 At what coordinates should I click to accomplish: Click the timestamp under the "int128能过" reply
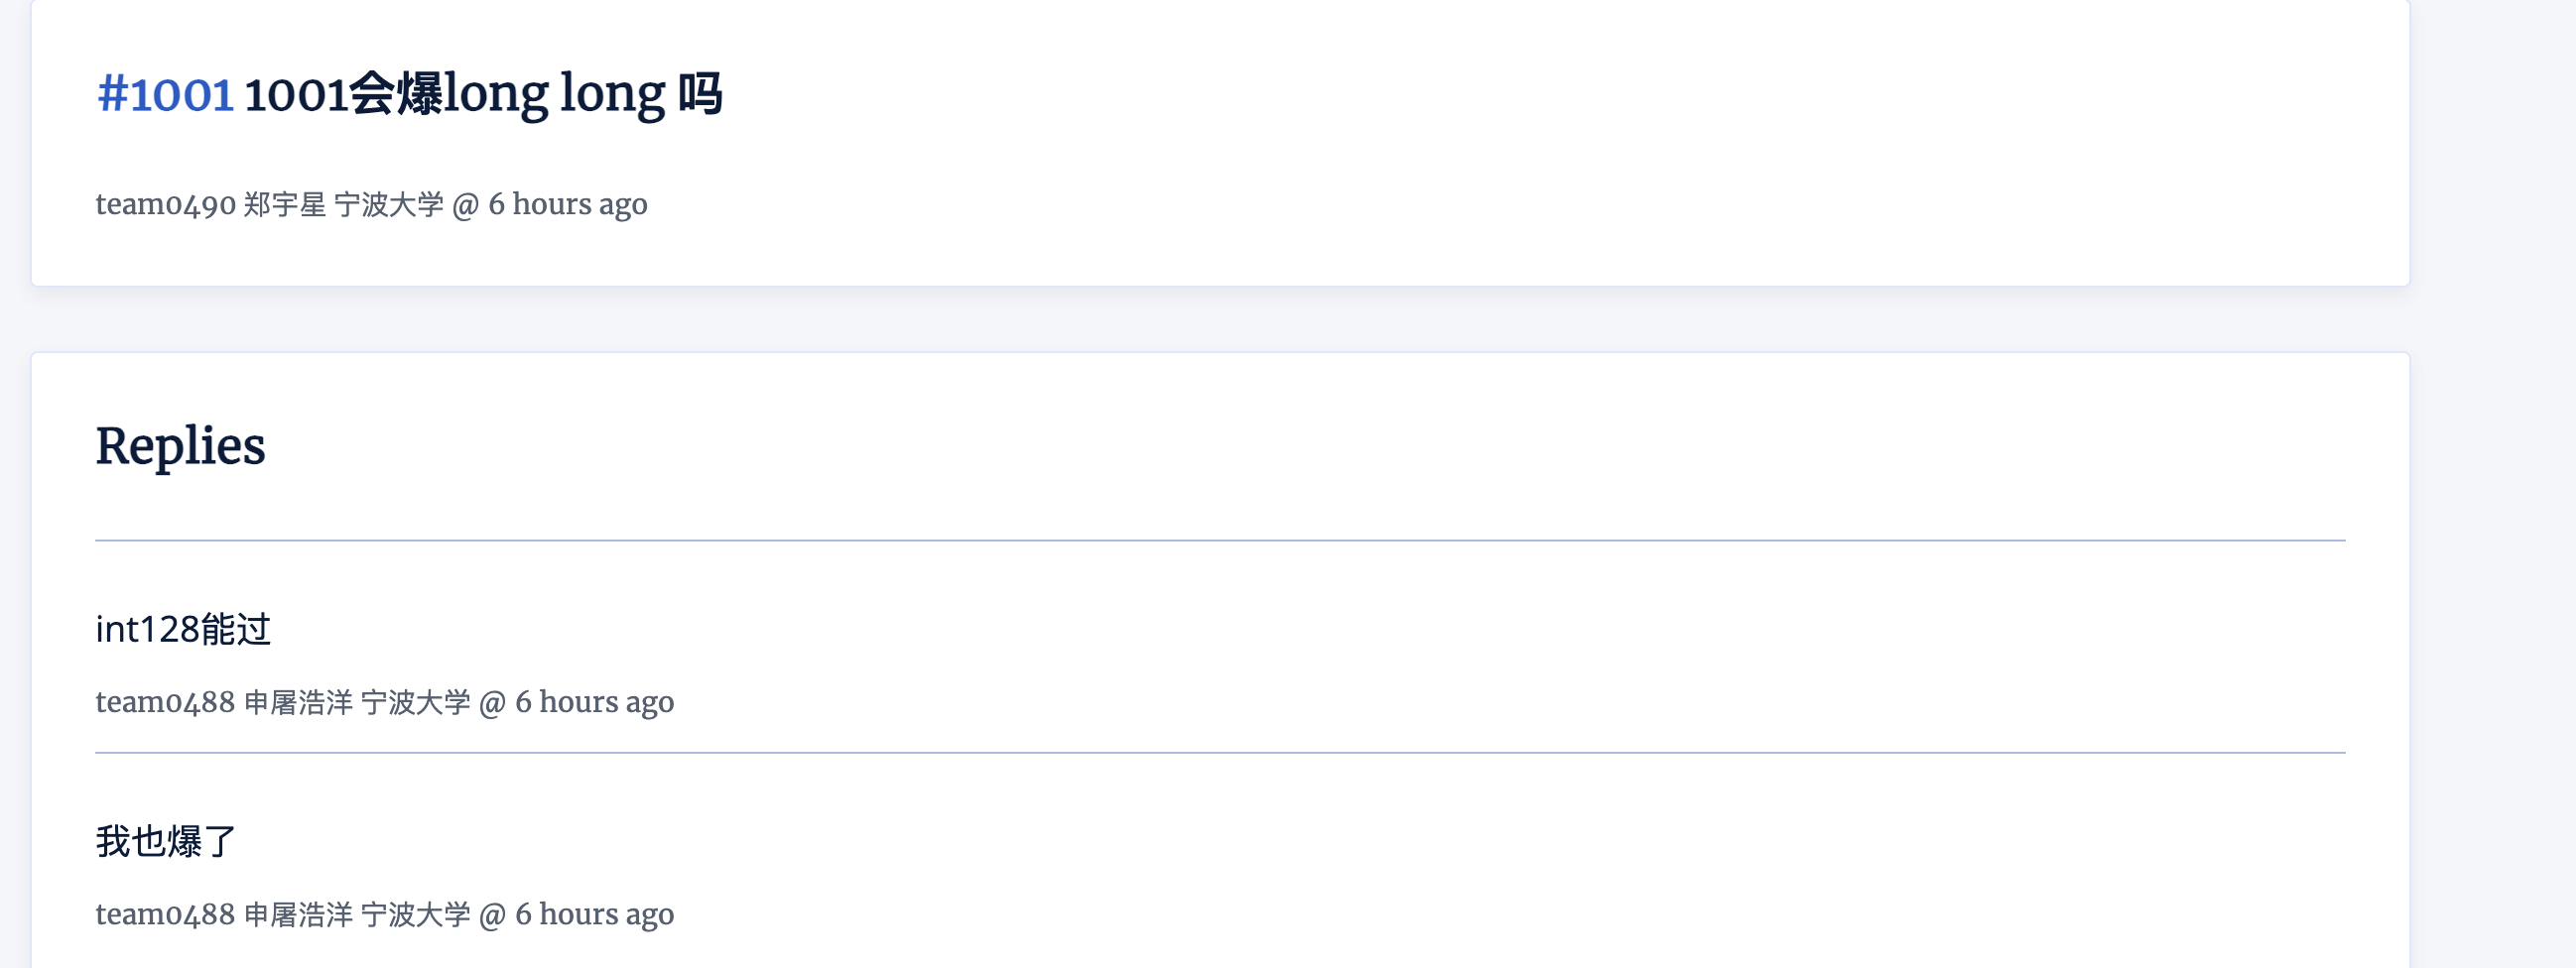click(594, 702)
